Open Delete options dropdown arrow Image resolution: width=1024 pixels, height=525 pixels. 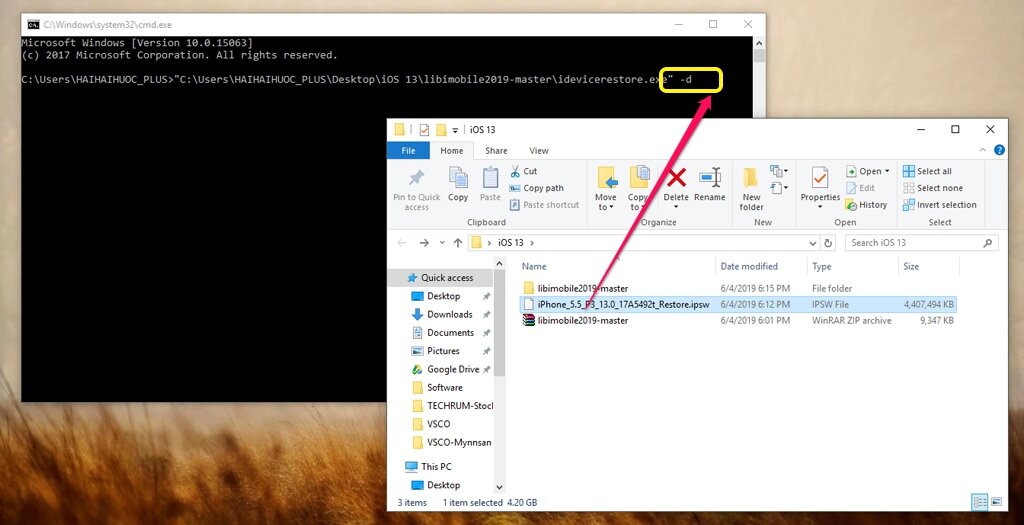677,207
